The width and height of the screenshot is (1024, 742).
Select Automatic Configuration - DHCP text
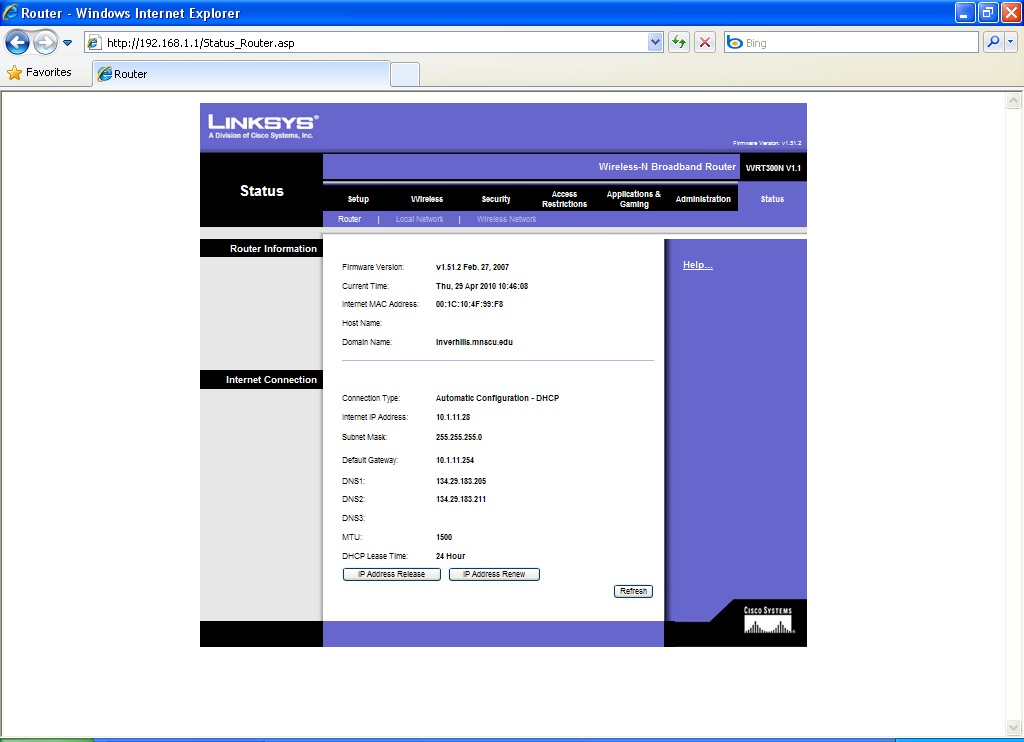(x=498, y=398)
